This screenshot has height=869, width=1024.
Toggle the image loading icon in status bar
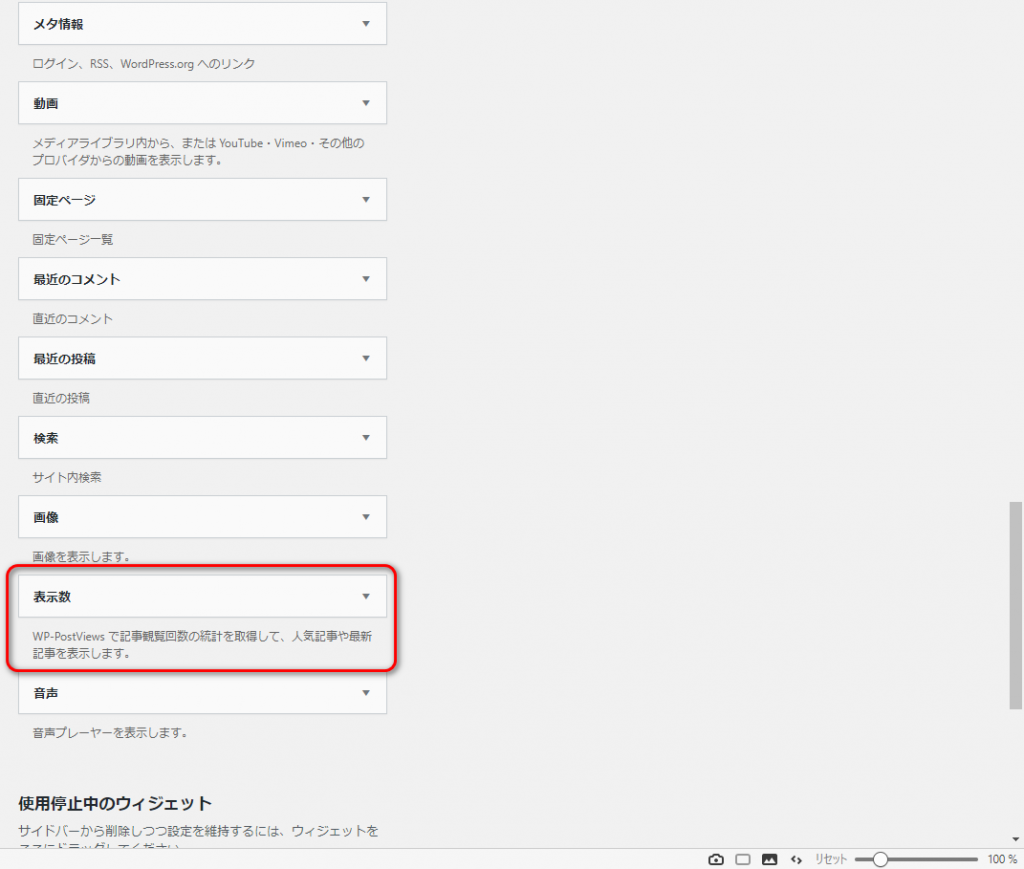click(x=769, y=859)
